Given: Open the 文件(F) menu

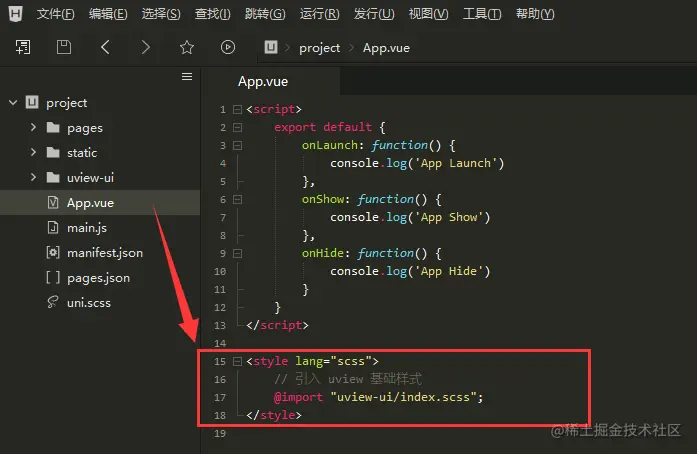Looking at the screenshot, I should (56, 14).
